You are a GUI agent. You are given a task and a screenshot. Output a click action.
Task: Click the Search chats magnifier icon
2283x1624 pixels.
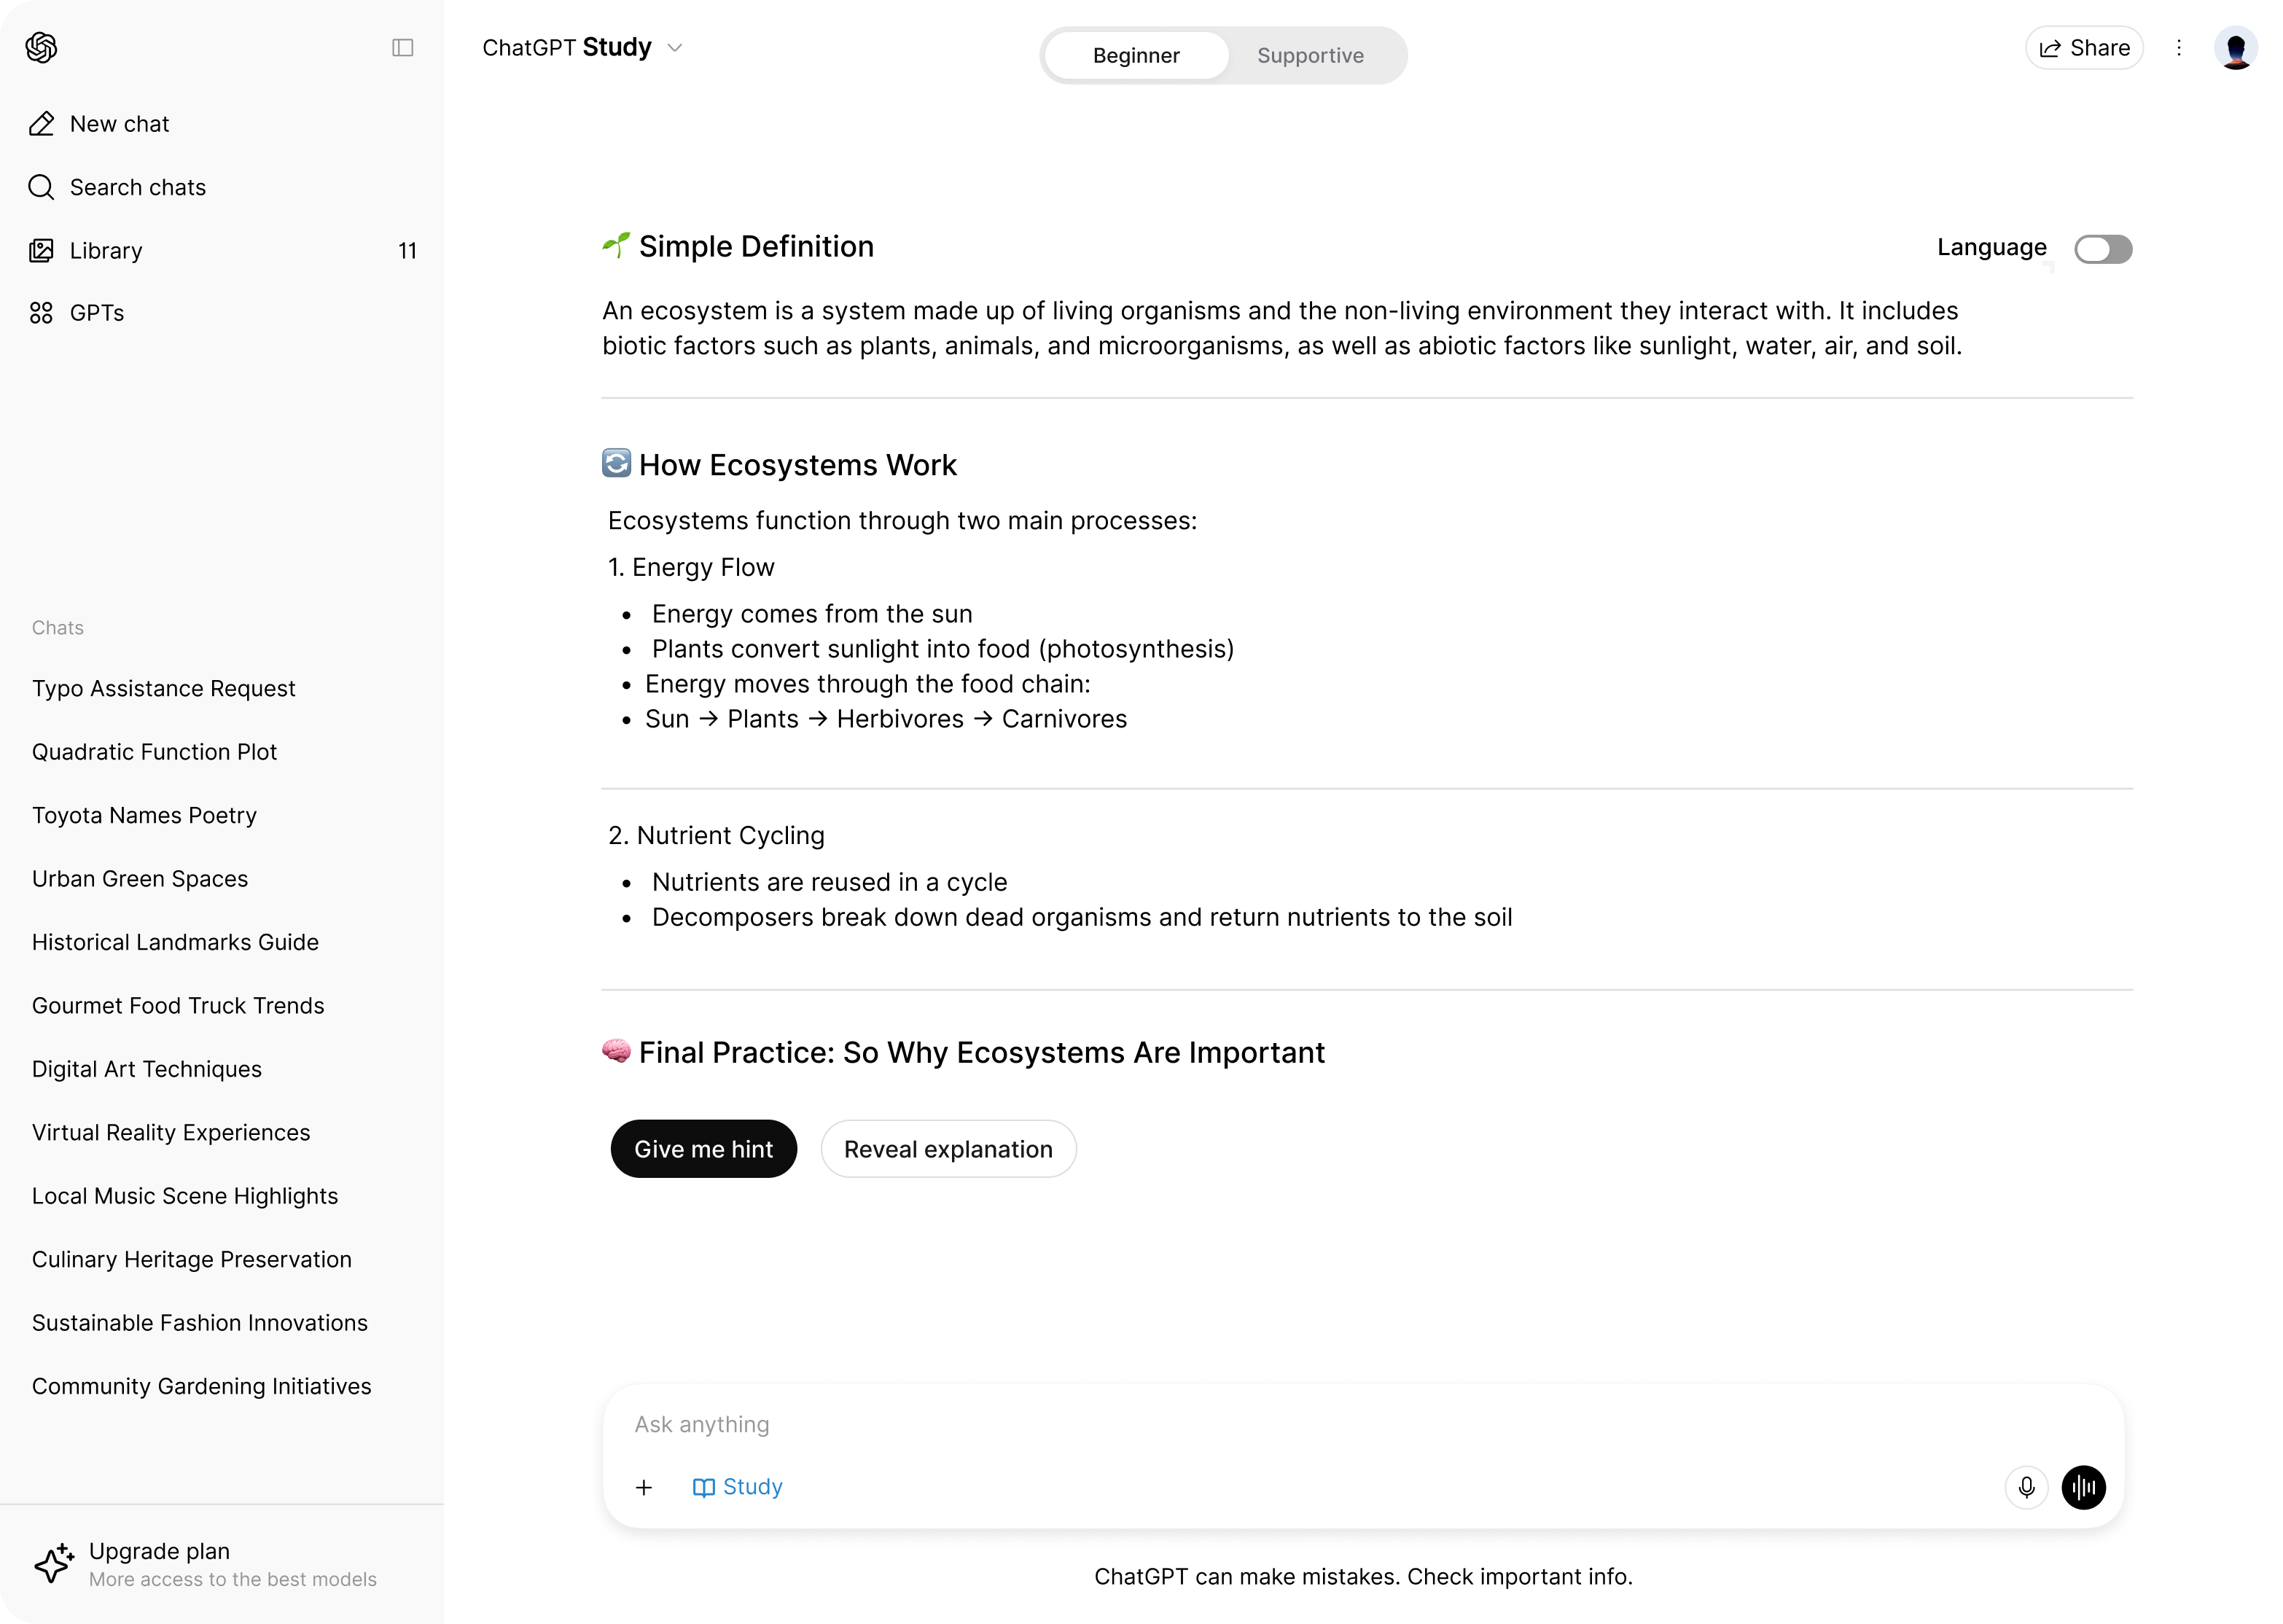tap(41, 187)
